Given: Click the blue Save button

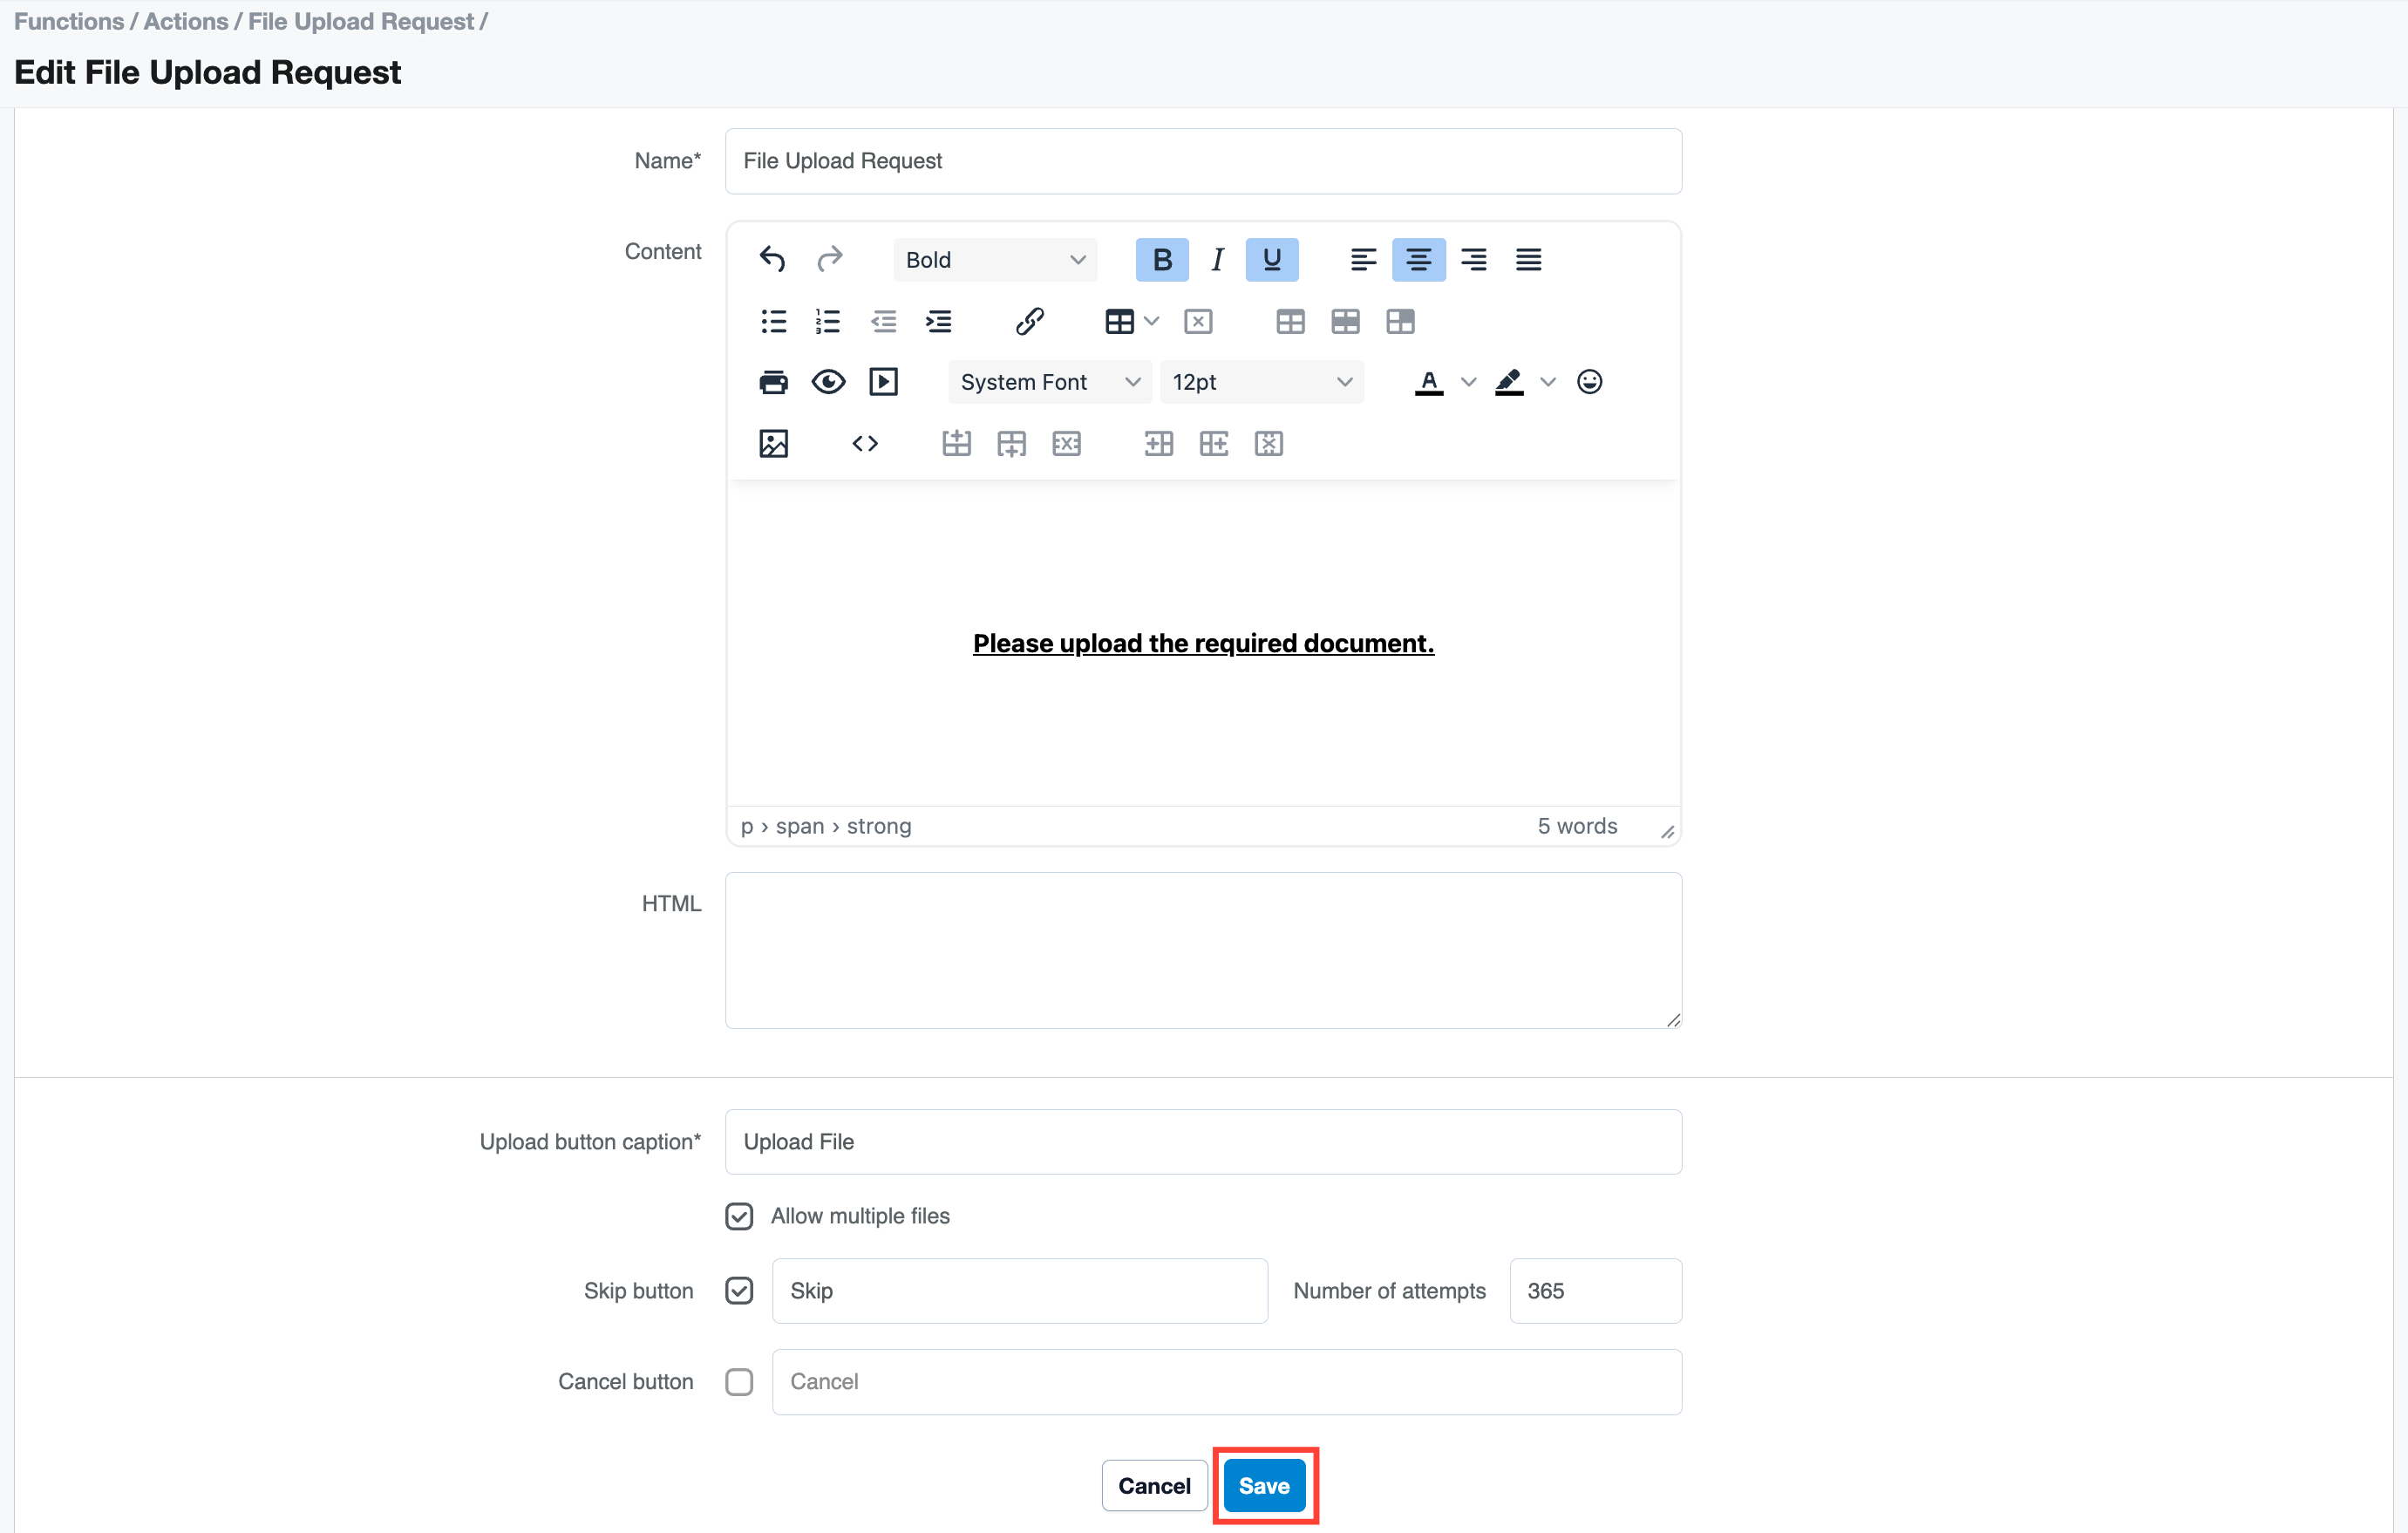Looking at the screenshot, I should click(1264, 1486).
